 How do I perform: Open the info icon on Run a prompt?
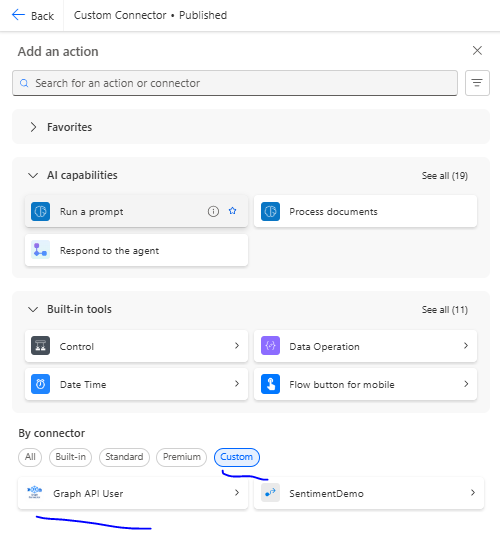click(x=213, y=211)
